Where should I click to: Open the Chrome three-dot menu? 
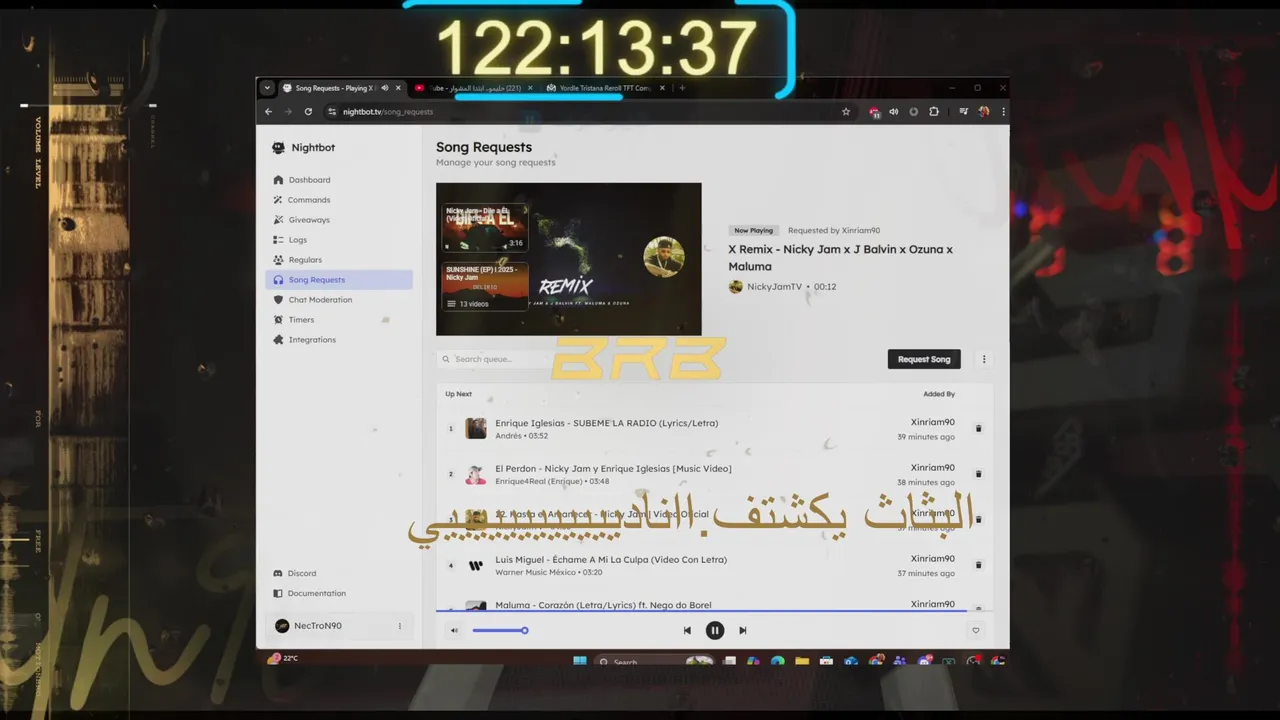tap(1003, 112)
